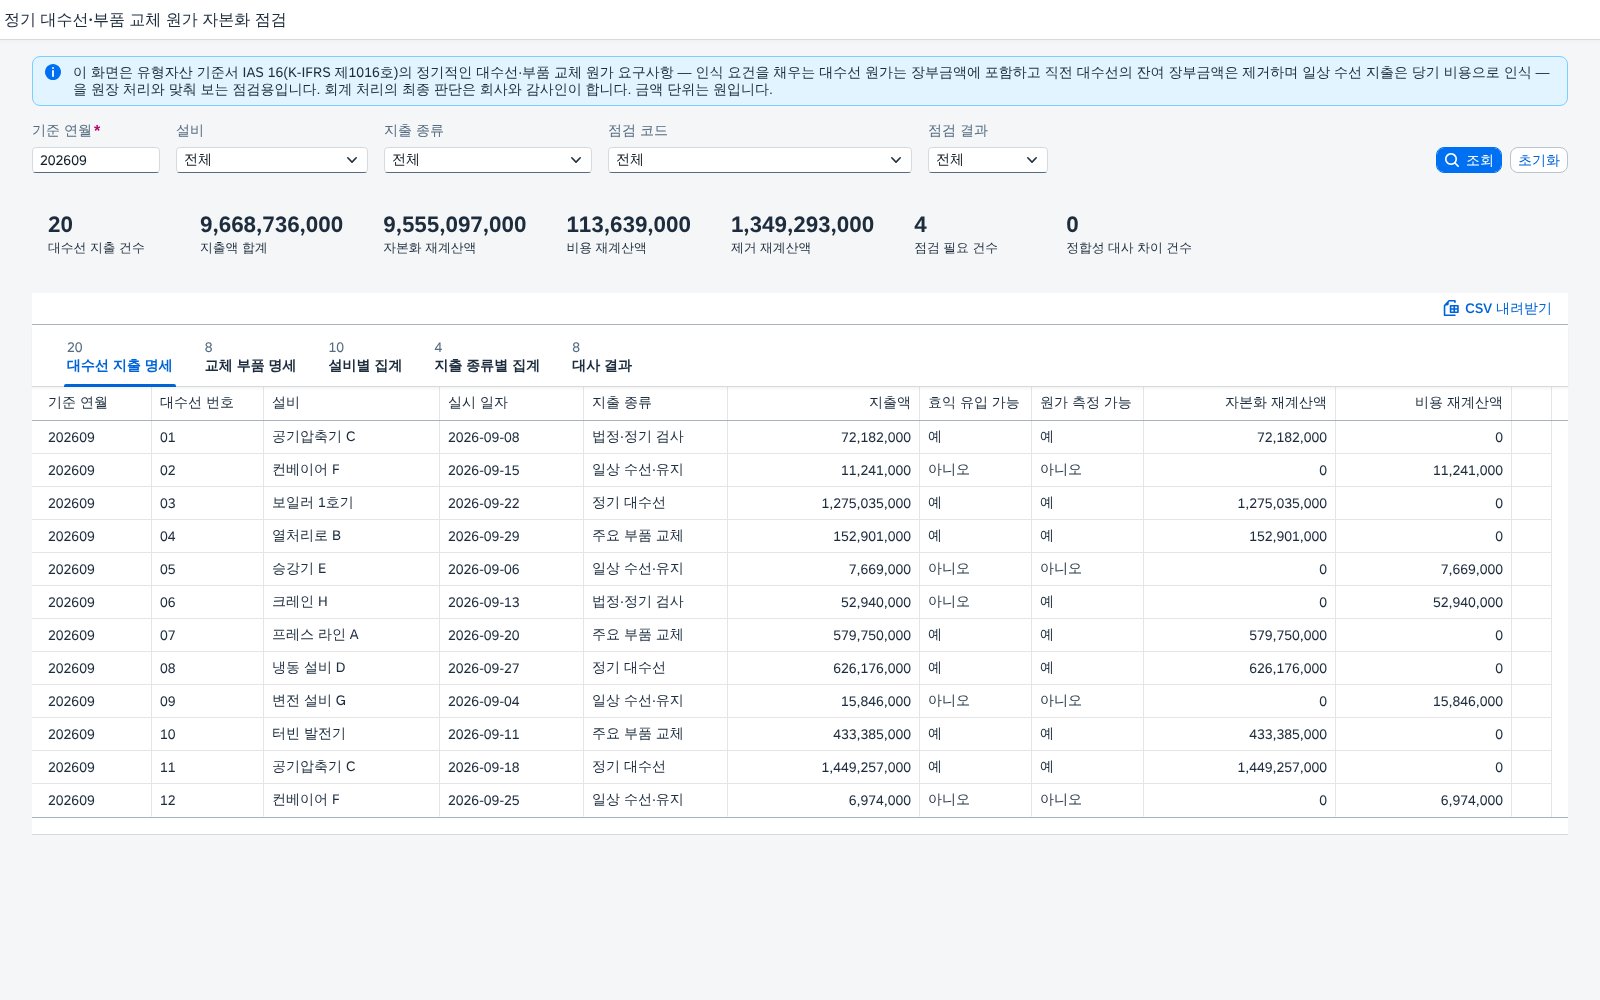The height and width of the screenshot is (1000, 1600).
Task: Open the 설비별 집계 tab
Action: click(365, 357)
